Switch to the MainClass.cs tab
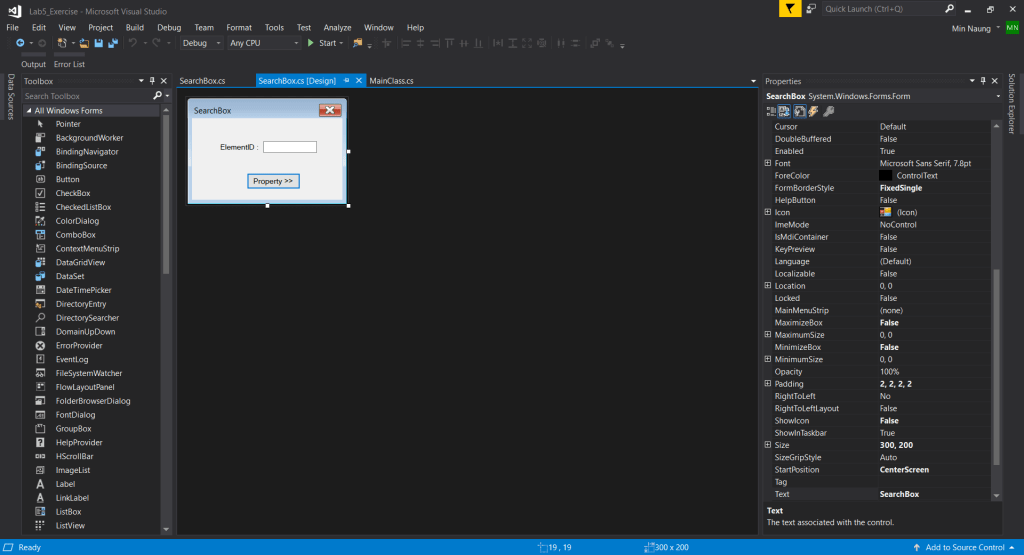The height and width of the screenshot is (555, 1024). coord(391,81)
